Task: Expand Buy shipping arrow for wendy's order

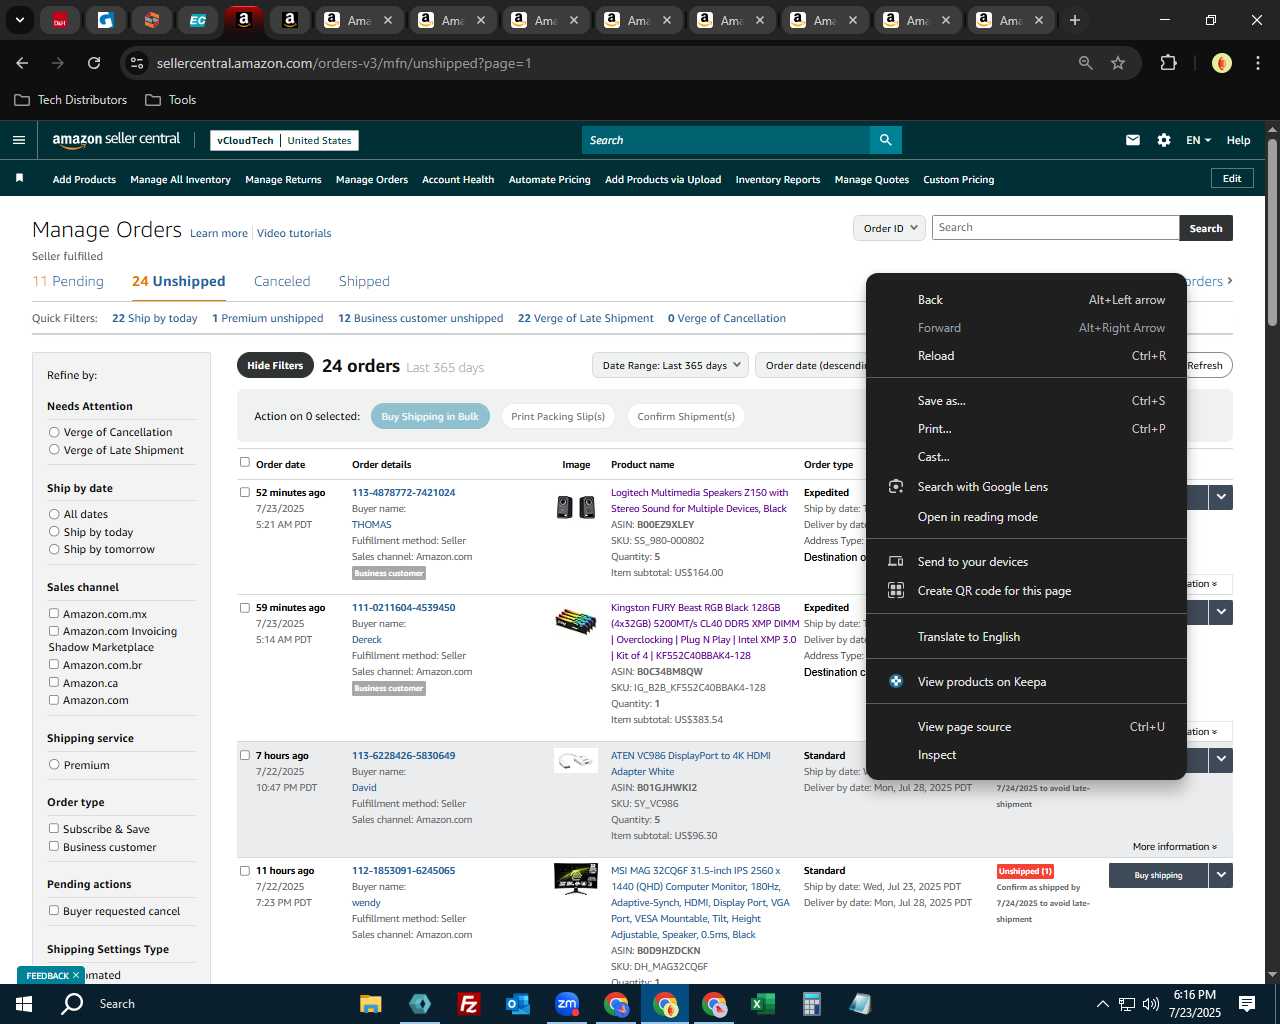Action: tap(1221, 875)
